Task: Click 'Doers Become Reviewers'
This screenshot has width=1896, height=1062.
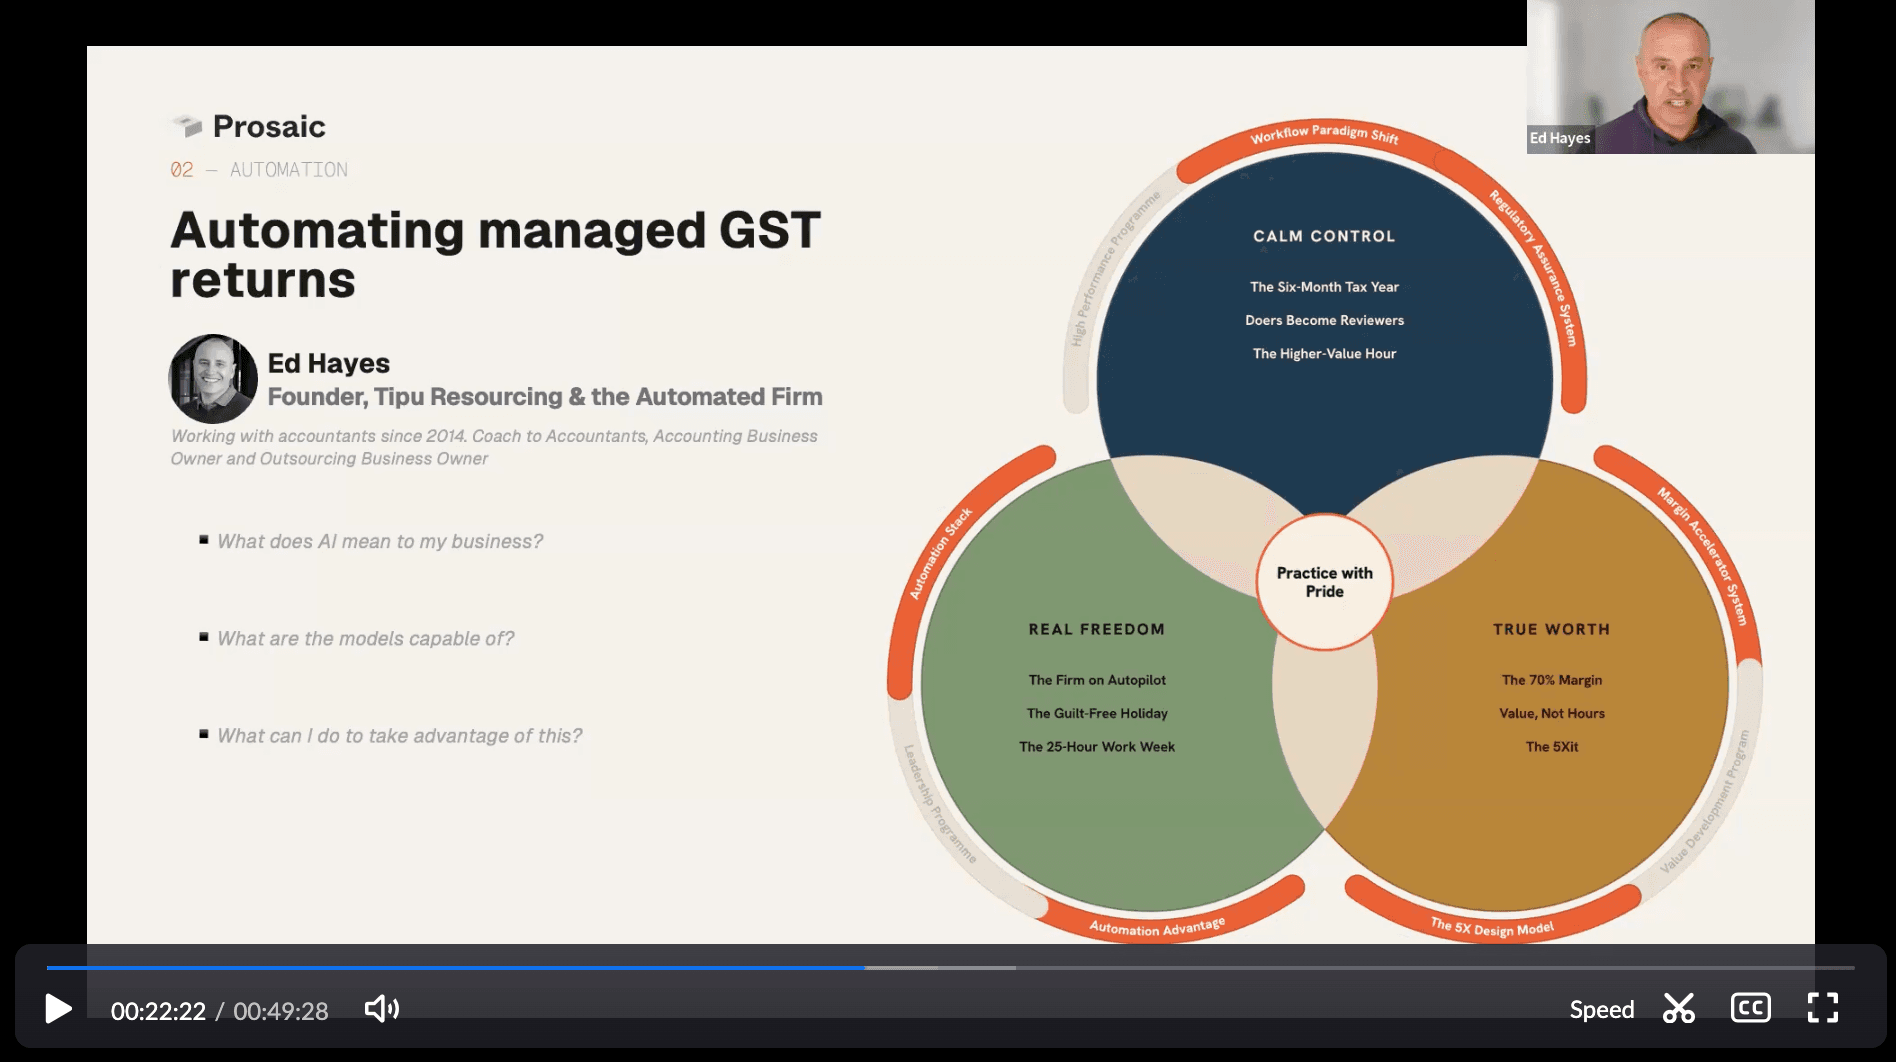Action: (1324, 320)
